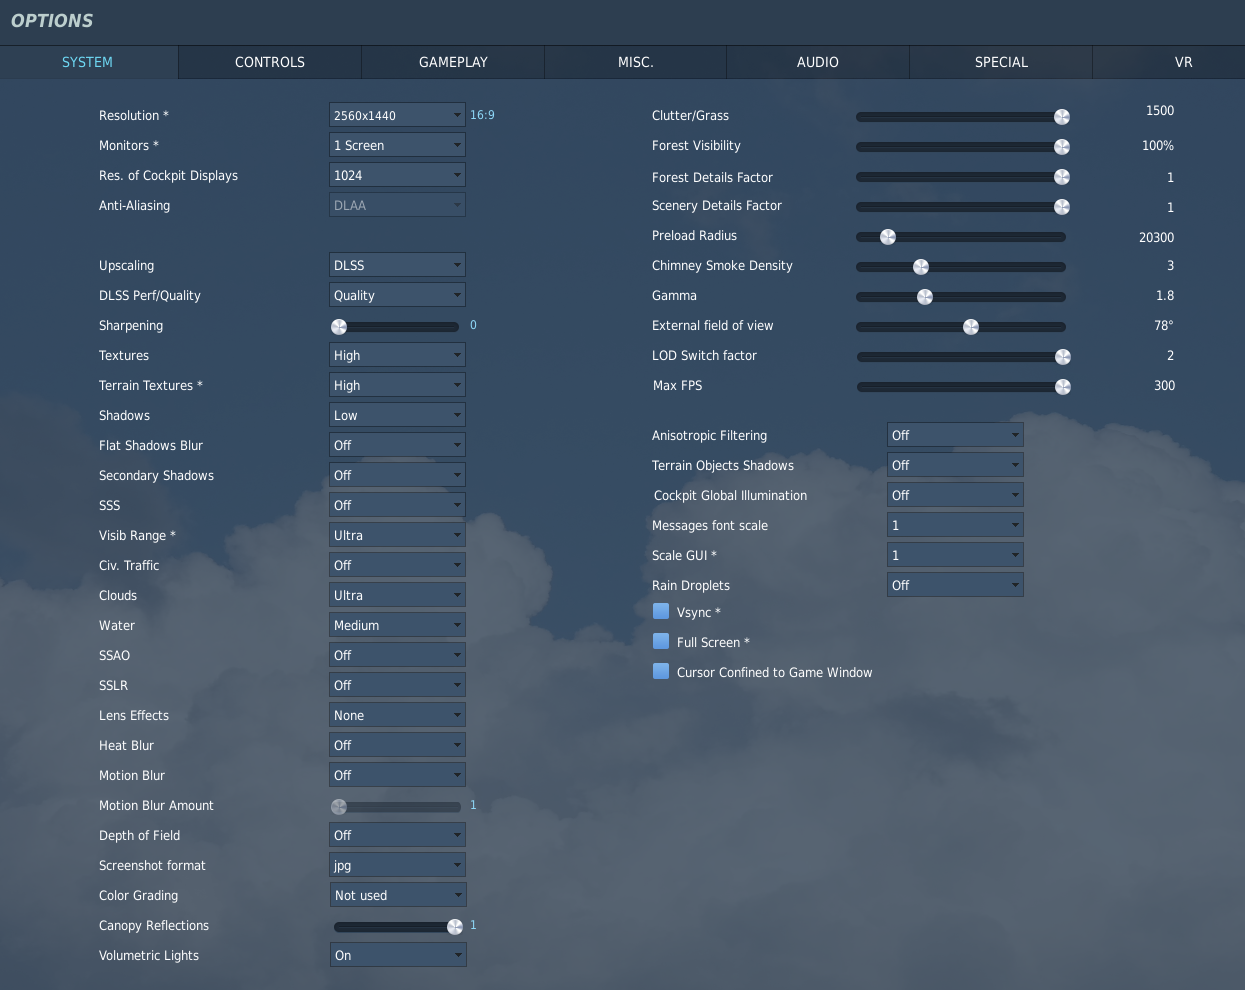Open the Terrain Textures dropdown

[x=398, y=385]
